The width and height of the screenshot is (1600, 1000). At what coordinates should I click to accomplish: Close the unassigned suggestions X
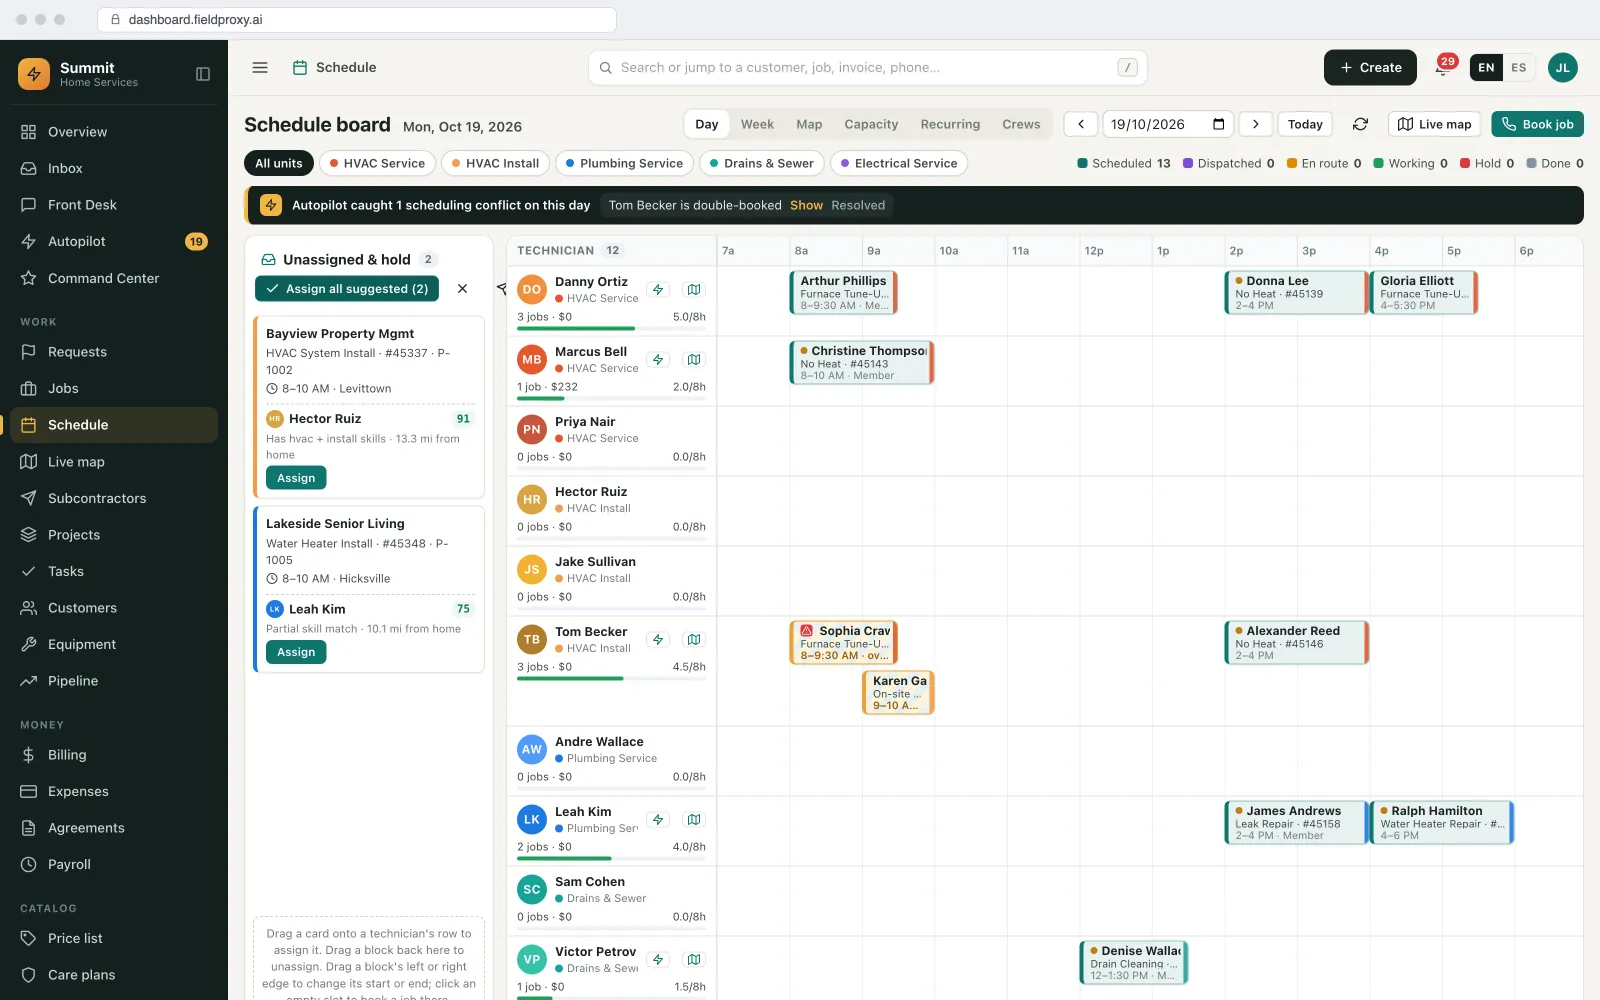[x=462, y=289]
